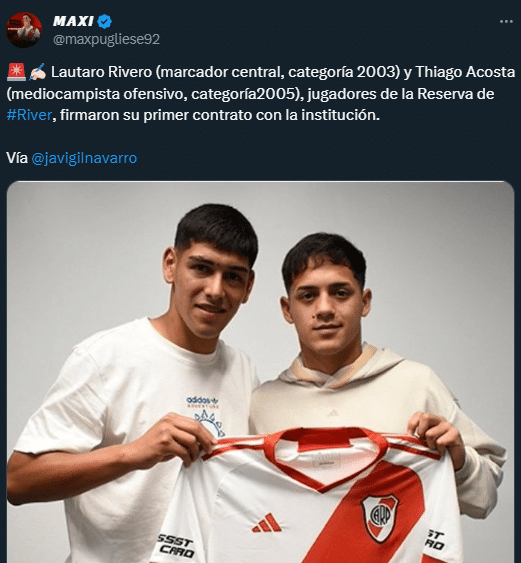Viewport: 521px width, 563px height.
Task: Click the writing hand emoji
Action: (37, 72)
